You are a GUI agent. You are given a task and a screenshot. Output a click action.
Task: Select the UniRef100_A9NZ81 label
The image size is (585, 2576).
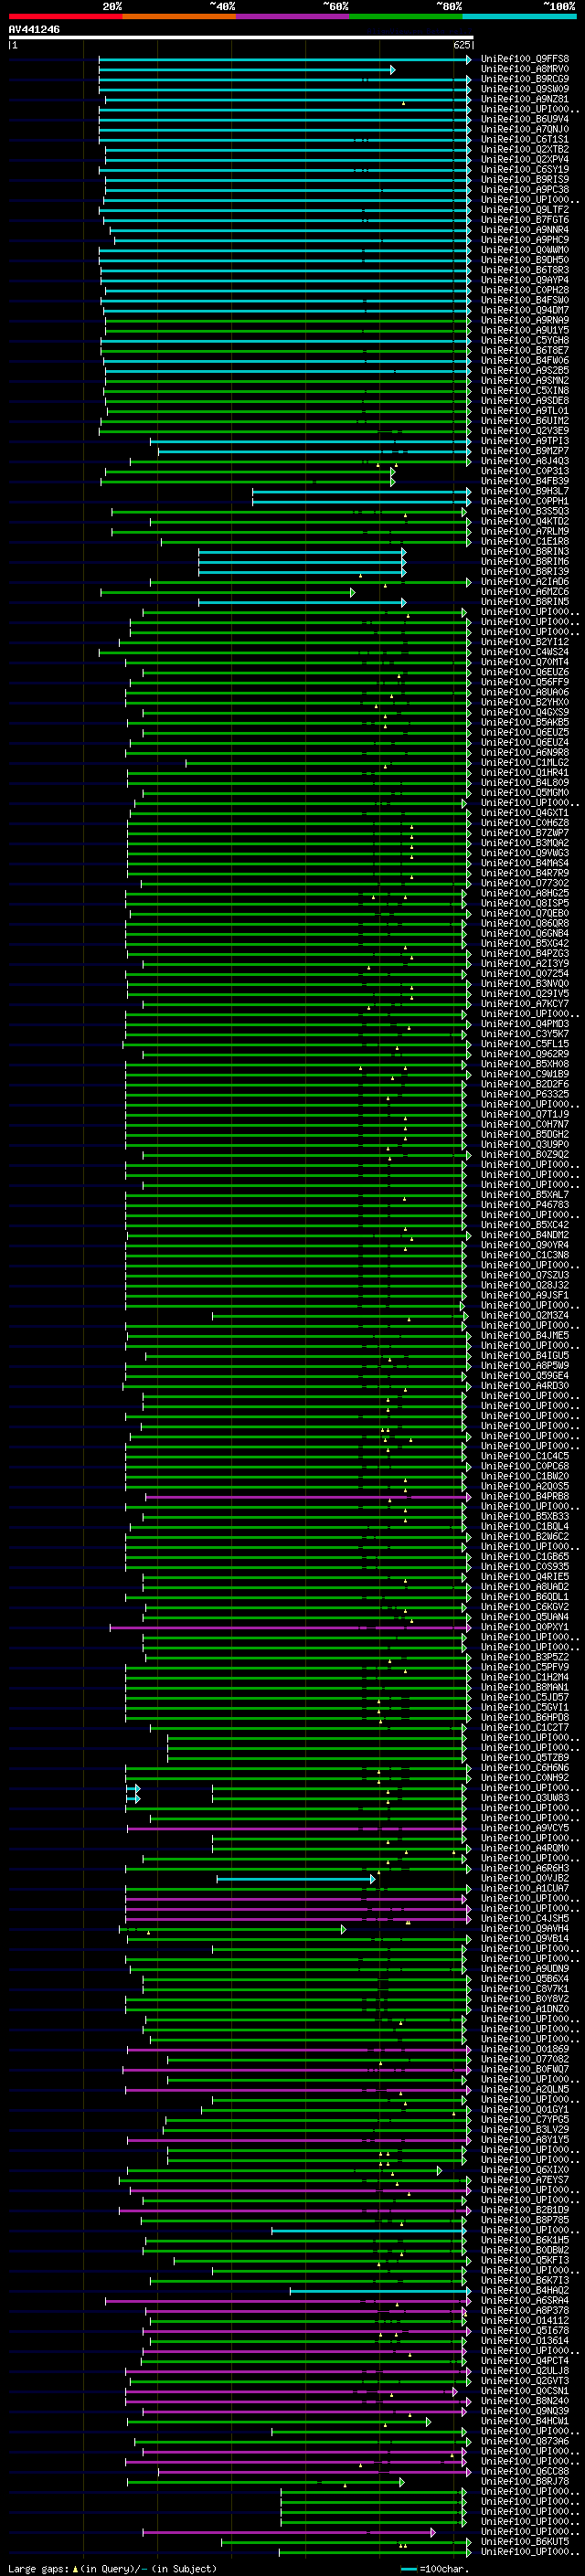[525, 99]
